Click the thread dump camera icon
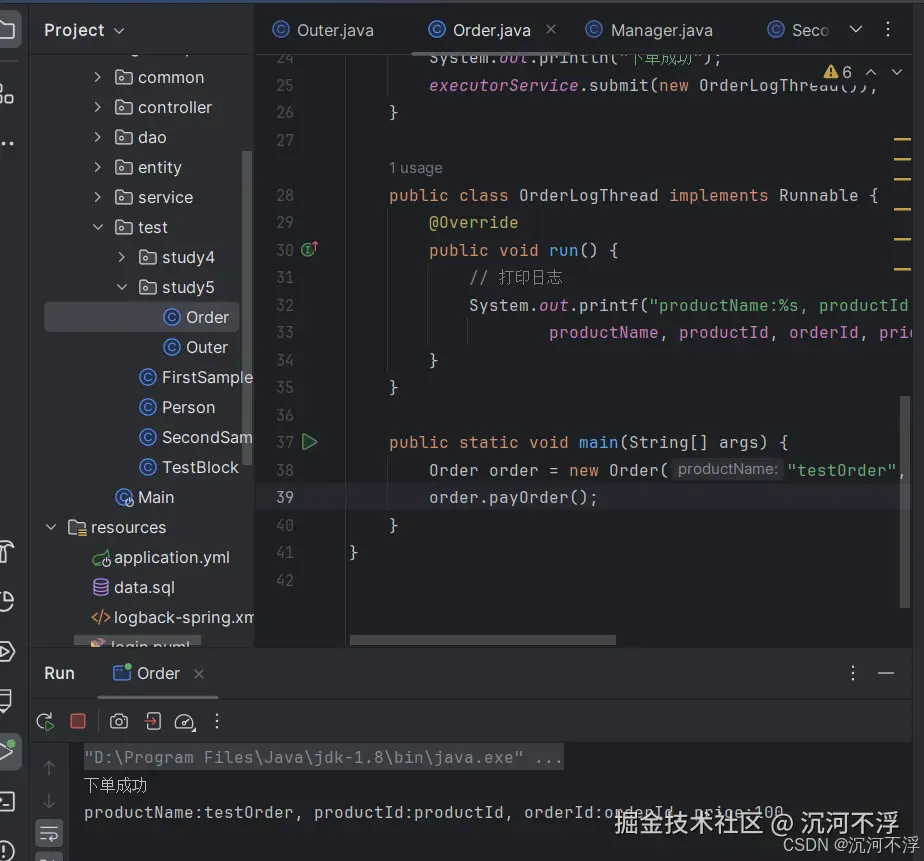This screenshot has width=924, height=861. click(x=119, y=721)
